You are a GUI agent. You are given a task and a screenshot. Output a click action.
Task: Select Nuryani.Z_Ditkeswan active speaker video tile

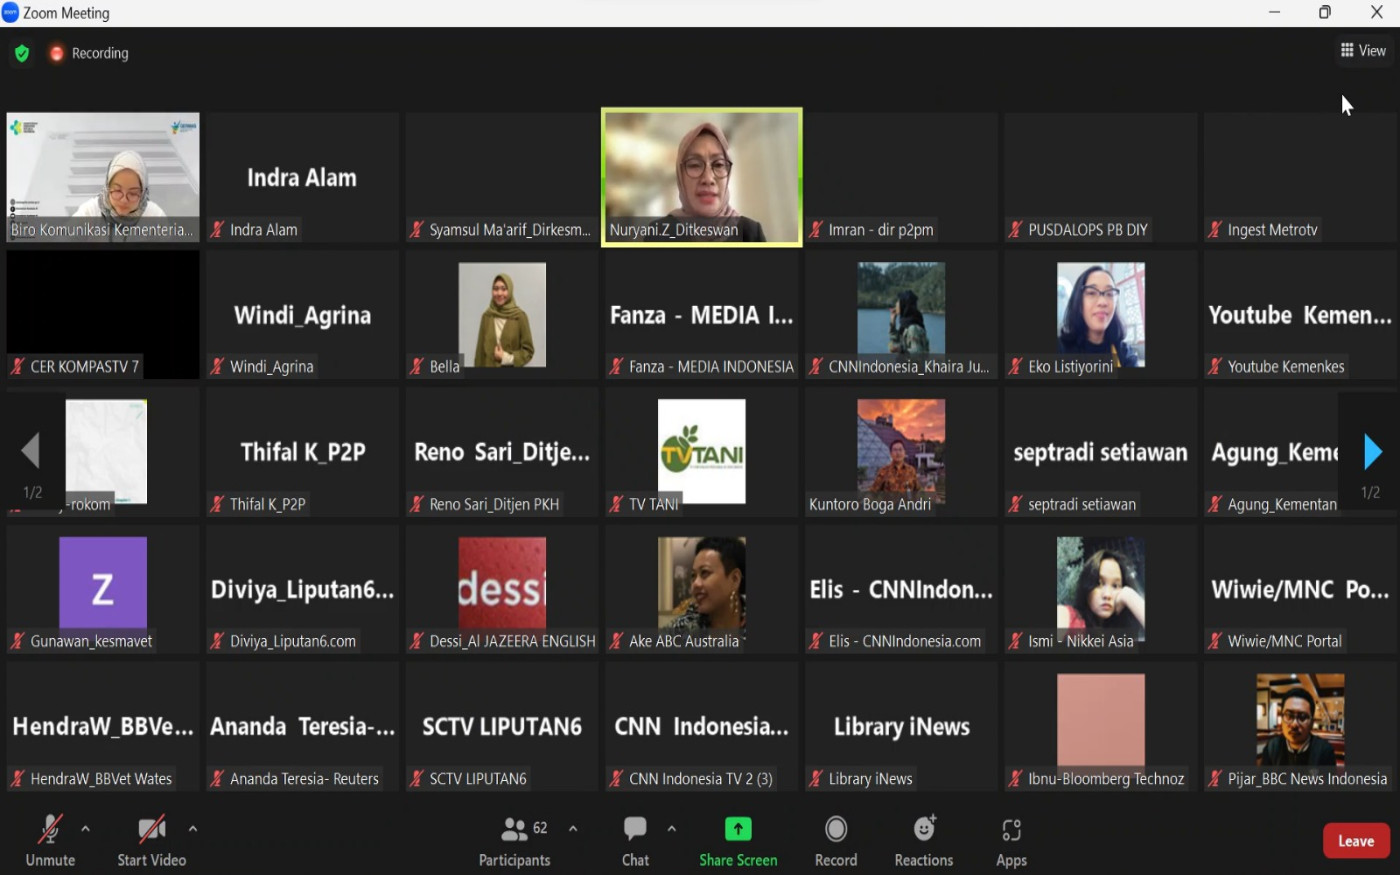point(701,176)
